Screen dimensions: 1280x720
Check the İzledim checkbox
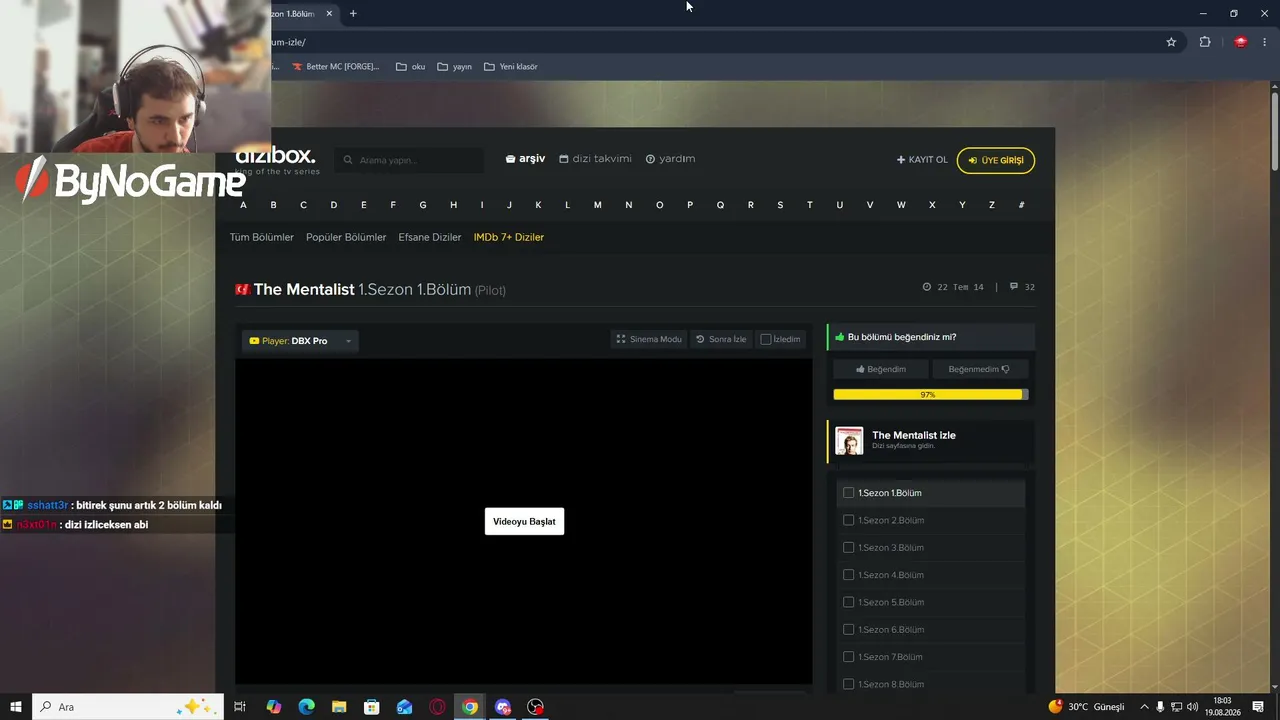pos(766,339)
